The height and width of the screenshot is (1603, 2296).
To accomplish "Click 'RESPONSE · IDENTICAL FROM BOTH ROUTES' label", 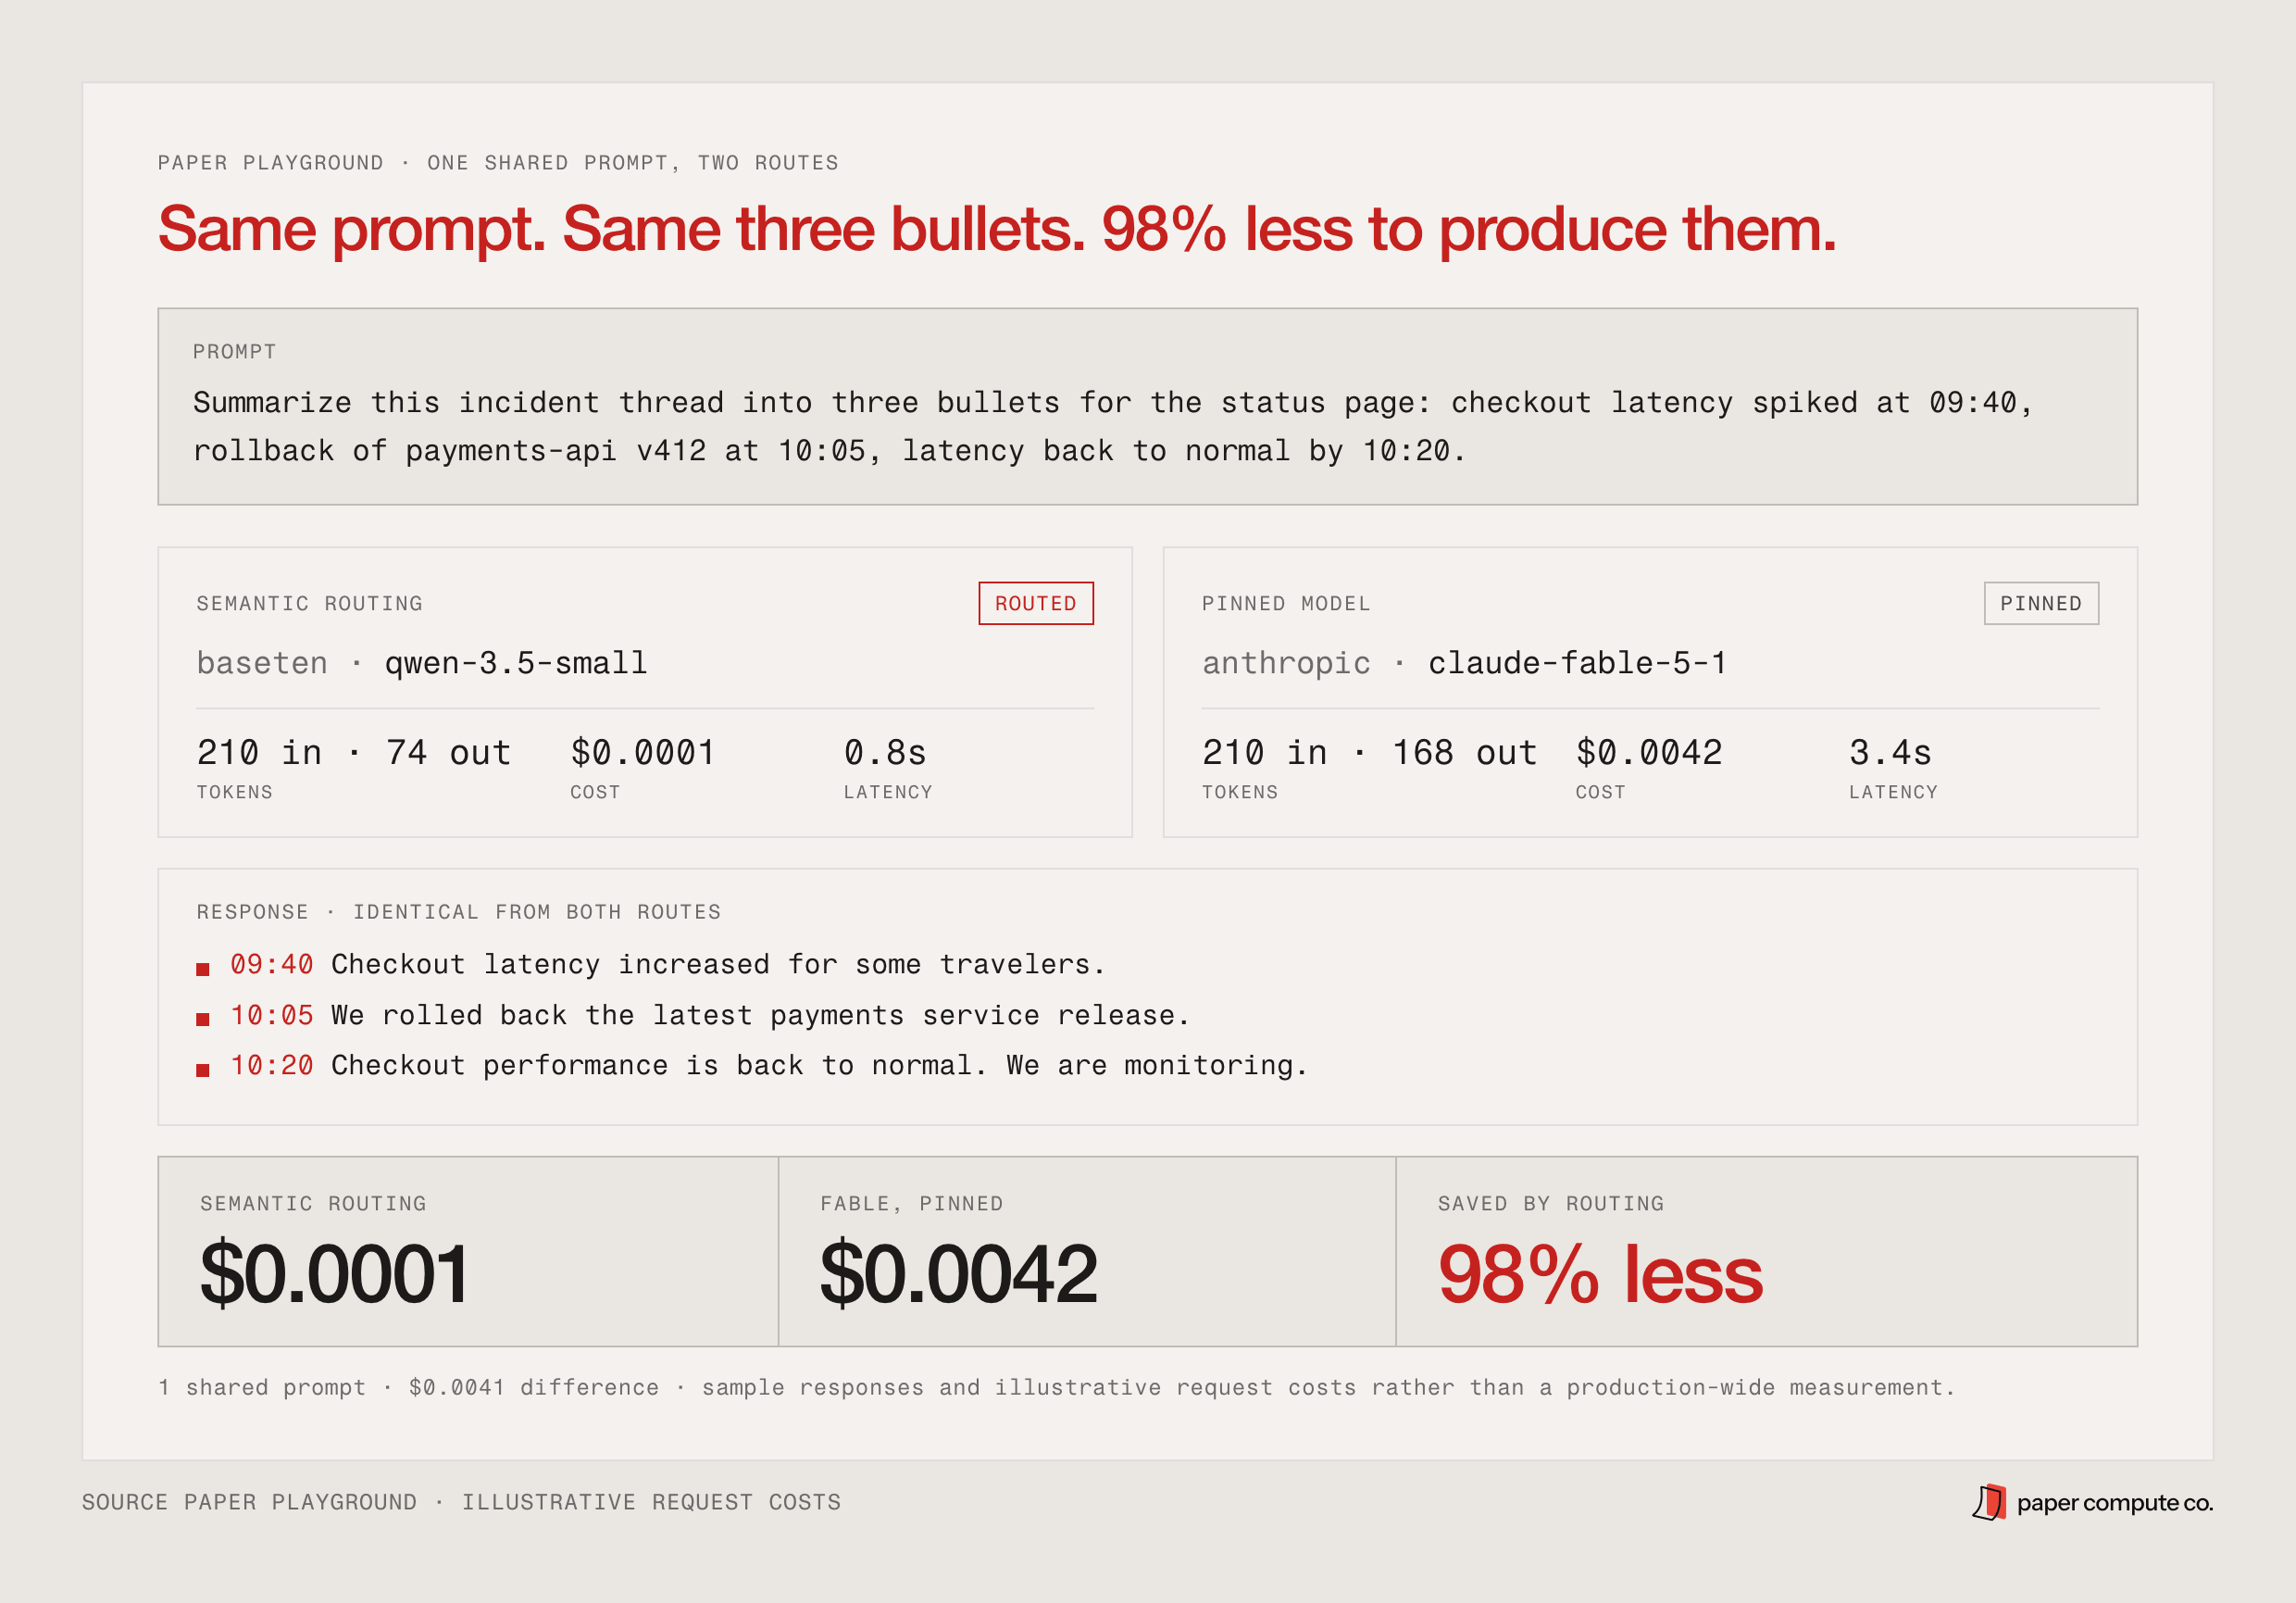I will [459, 912].
